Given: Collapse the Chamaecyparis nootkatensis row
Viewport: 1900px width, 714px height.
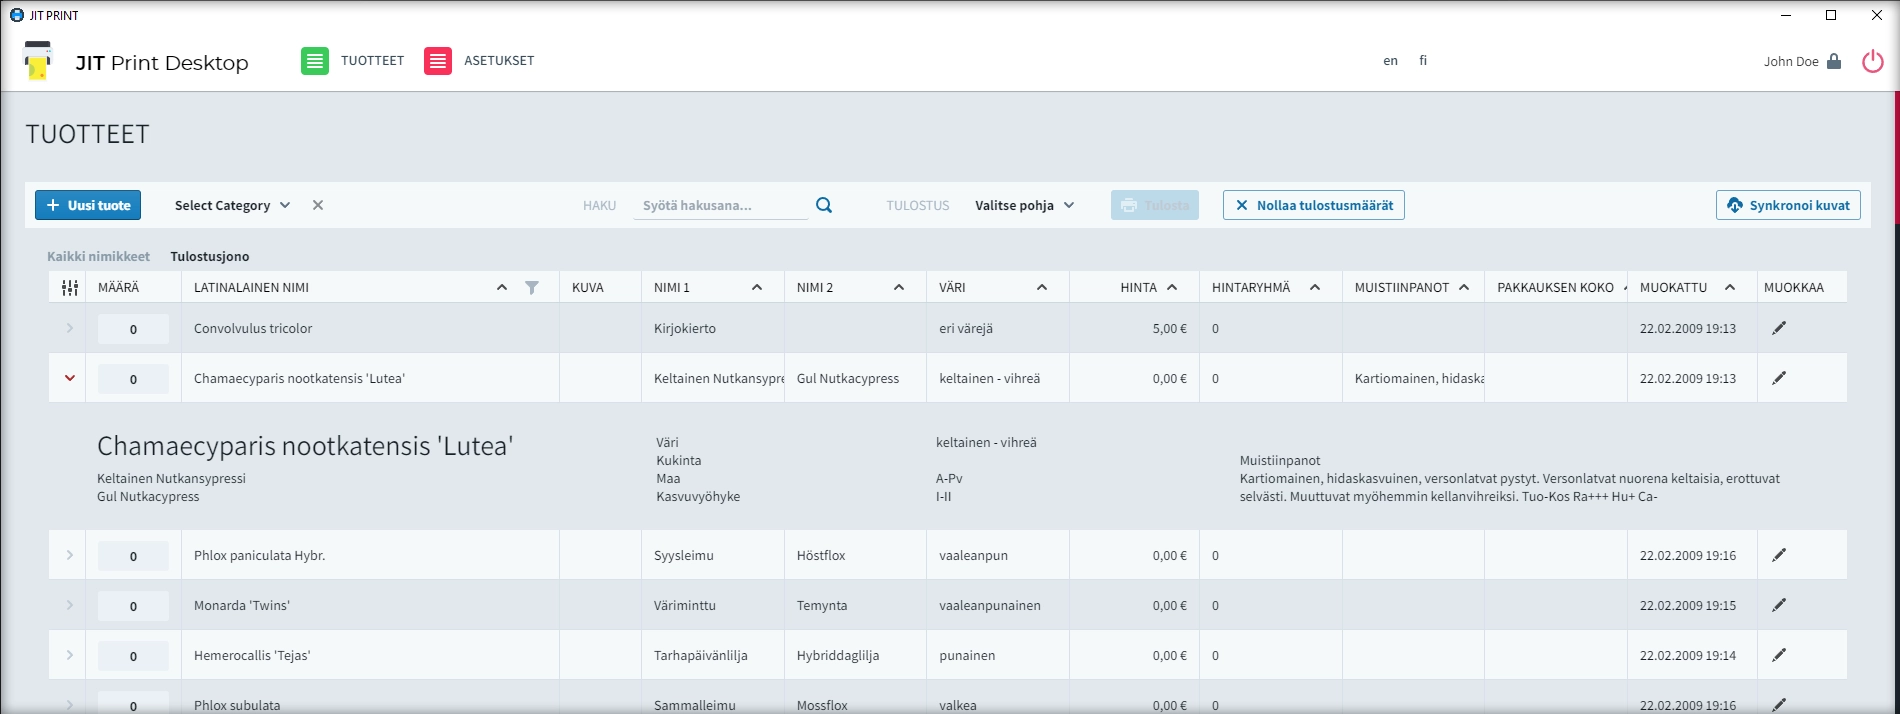Looking at the screenshot, I should [70, 378].
